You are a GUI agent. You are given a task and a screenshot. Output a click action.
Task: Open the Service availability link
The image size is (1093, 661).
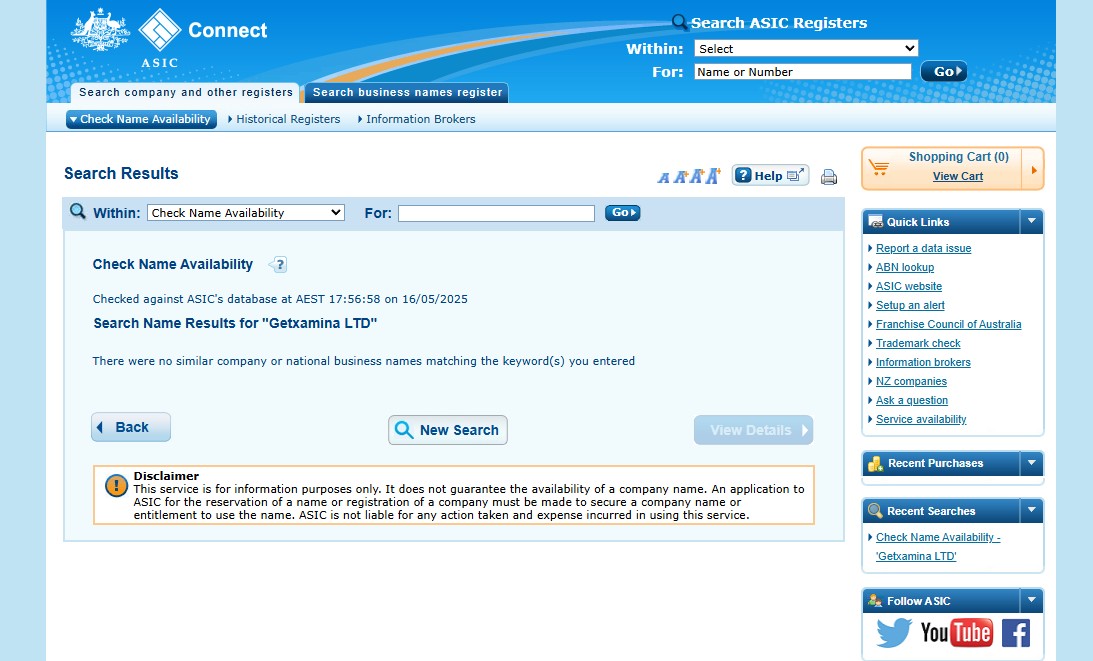click(921, 419)
